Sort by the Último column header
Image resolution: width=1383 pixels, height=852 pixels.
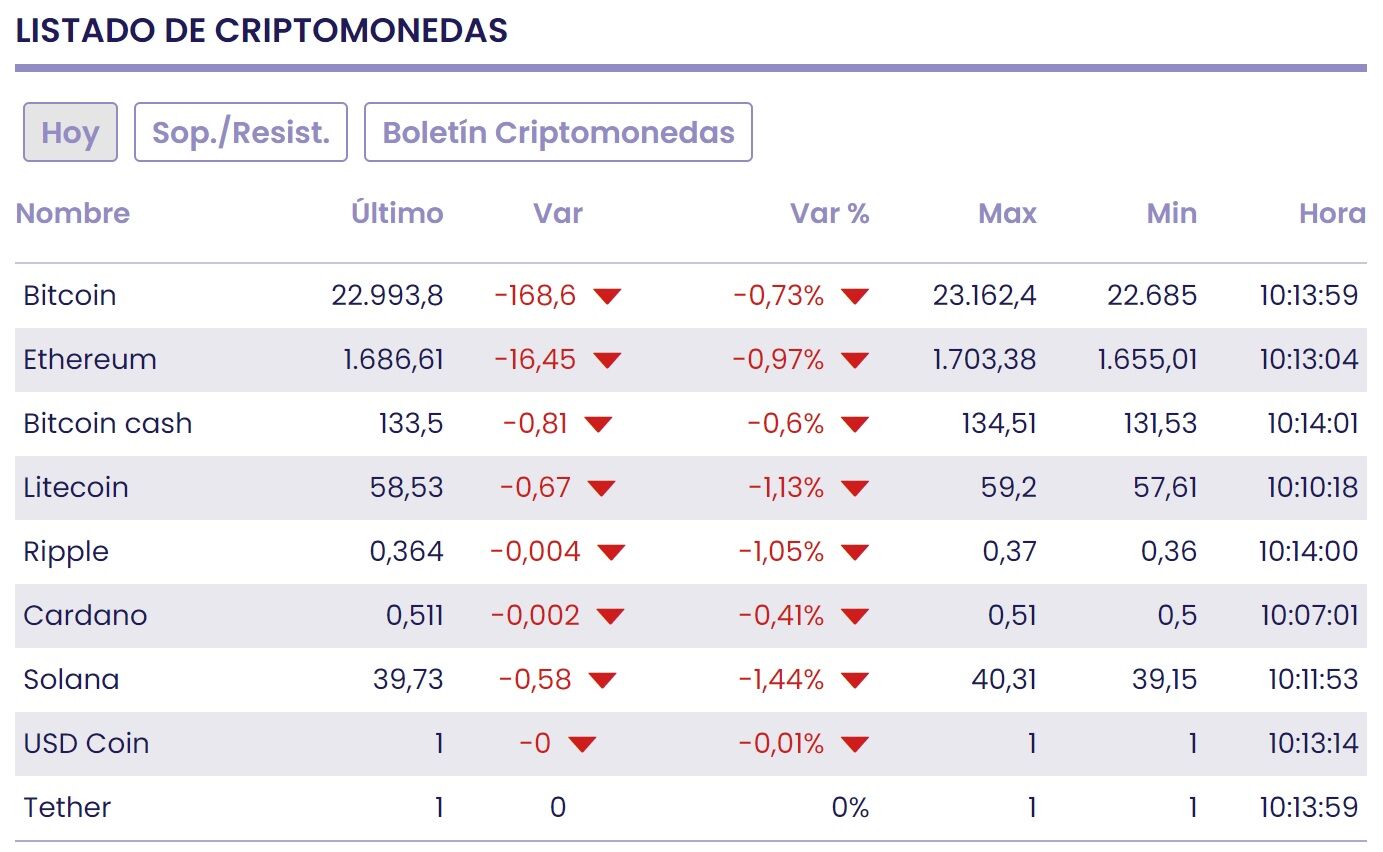(397, 213)
